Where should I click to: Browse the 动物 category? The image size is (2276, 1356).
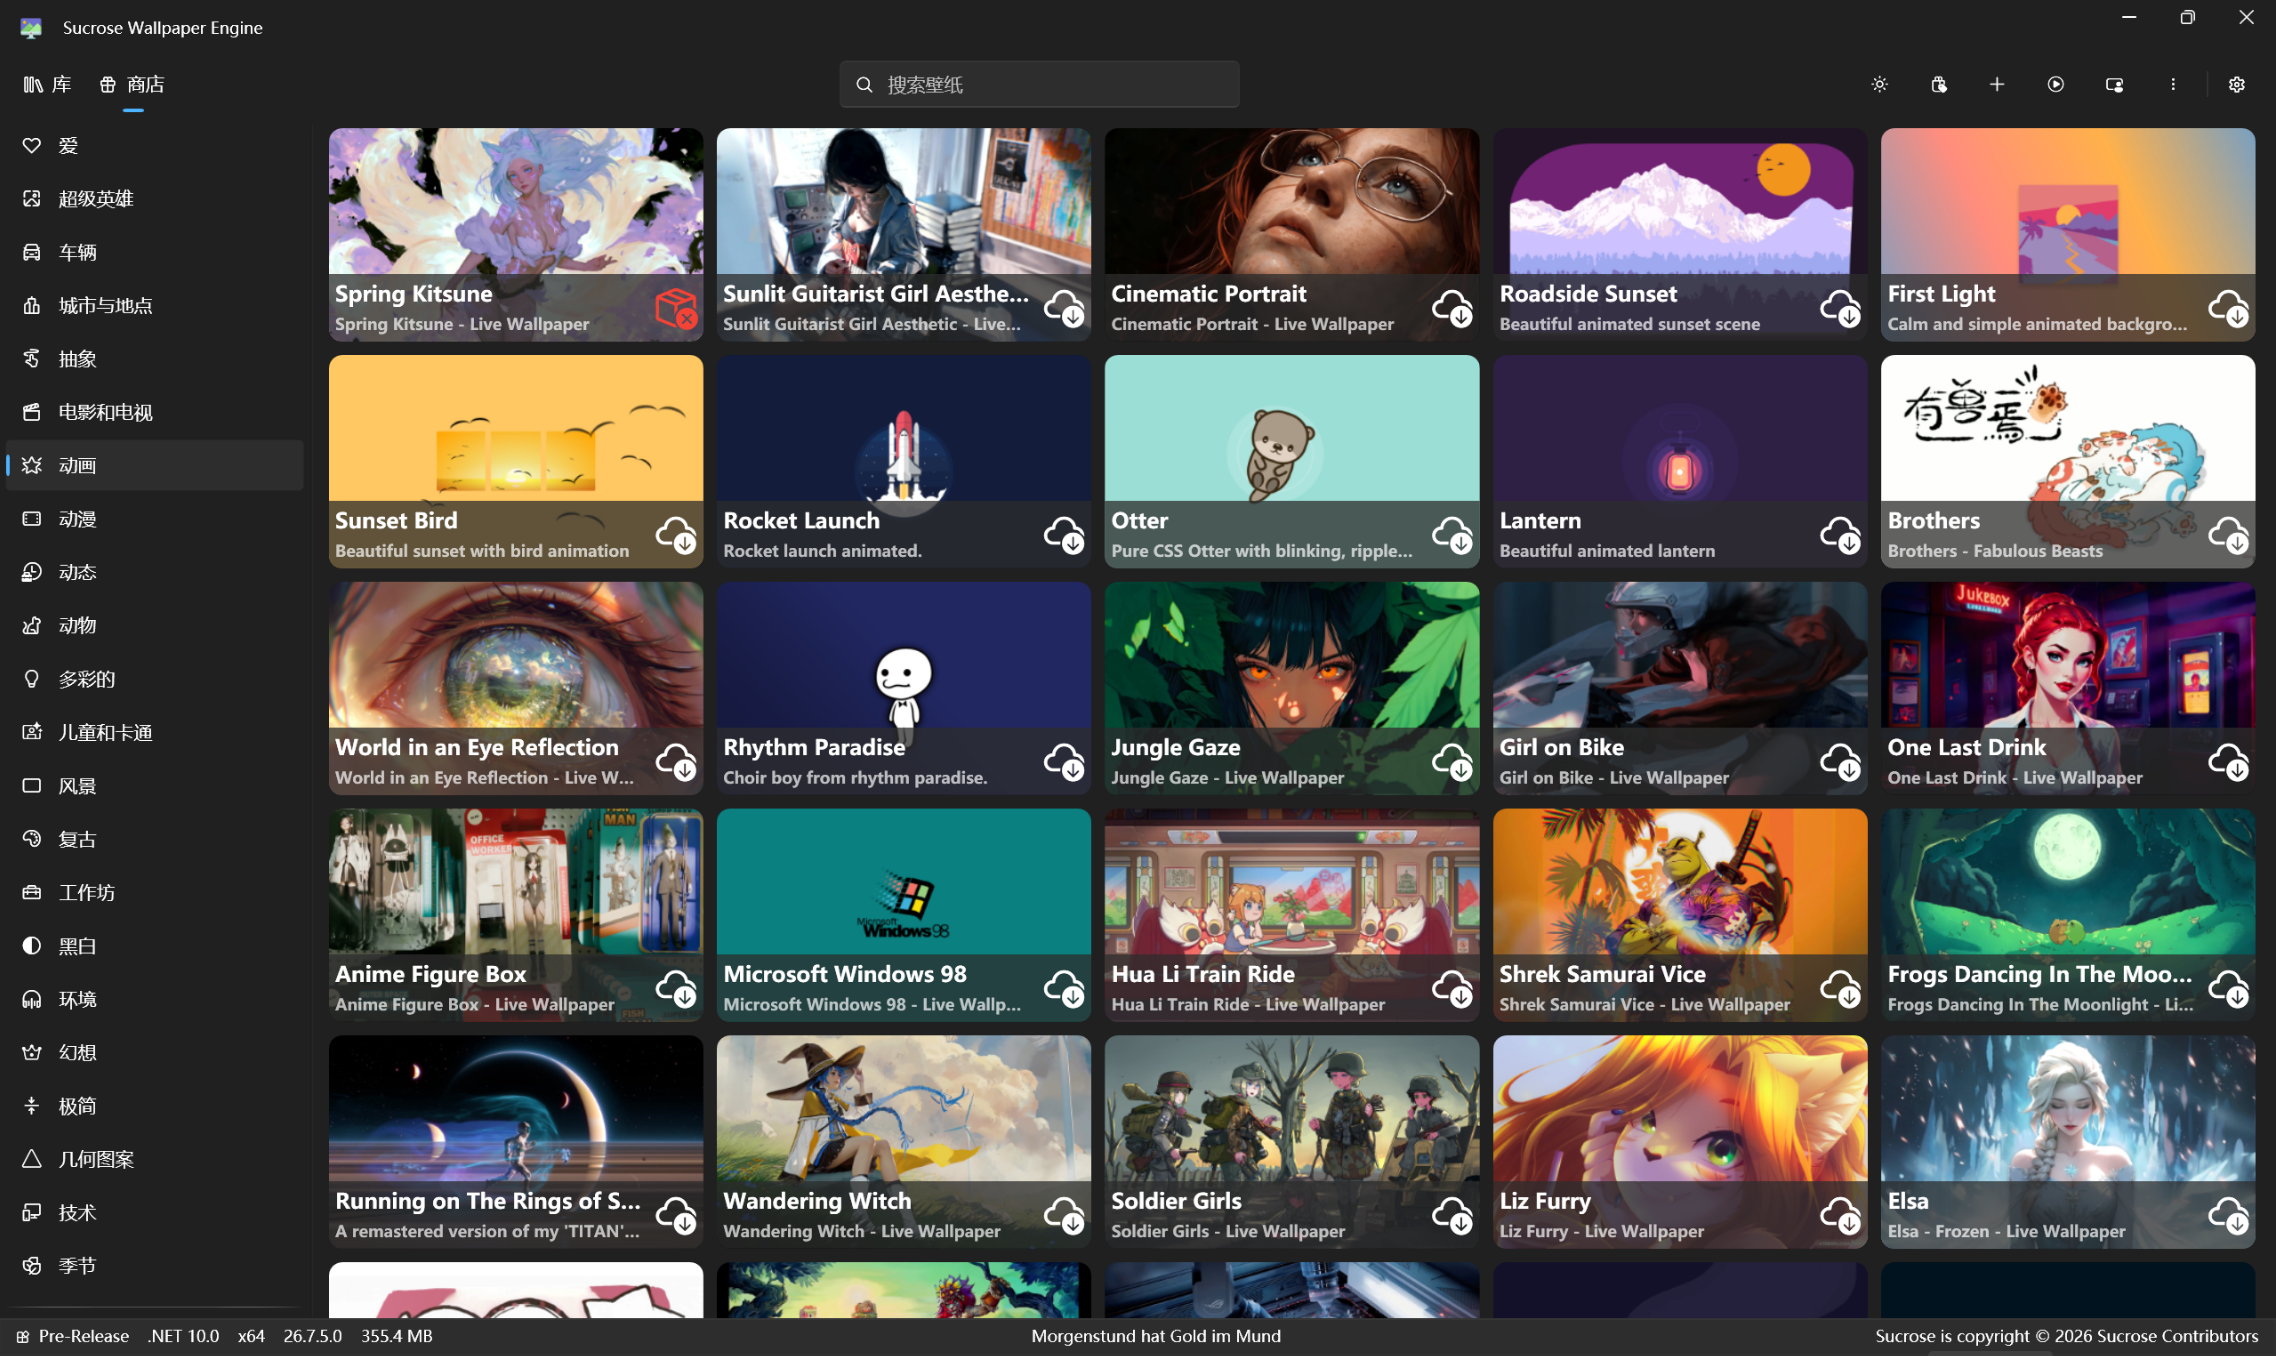[x=155, y=626]
